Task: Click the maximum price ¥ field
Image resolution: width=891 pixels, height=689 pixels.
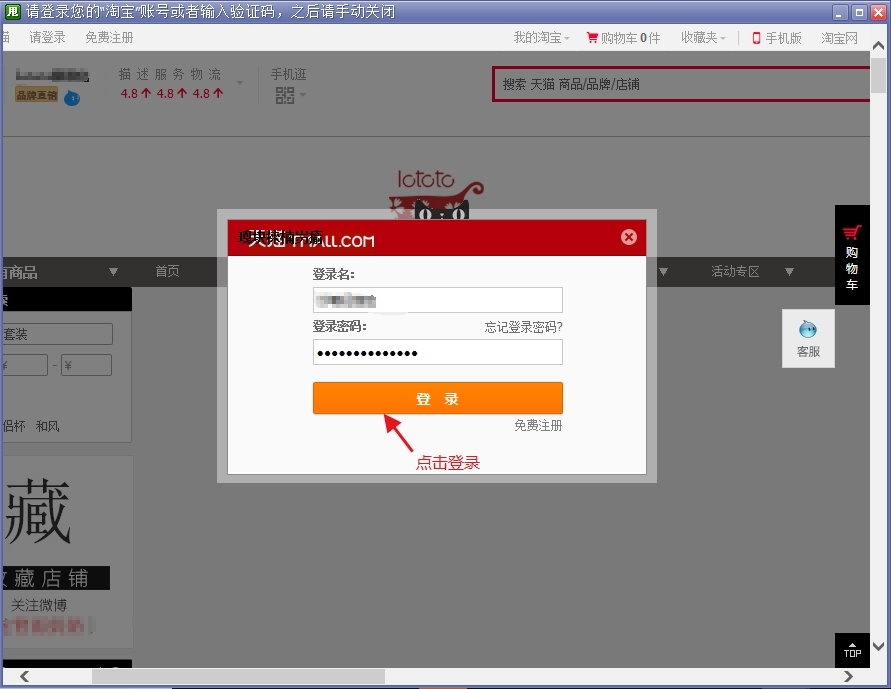Action: click(86, 365)
